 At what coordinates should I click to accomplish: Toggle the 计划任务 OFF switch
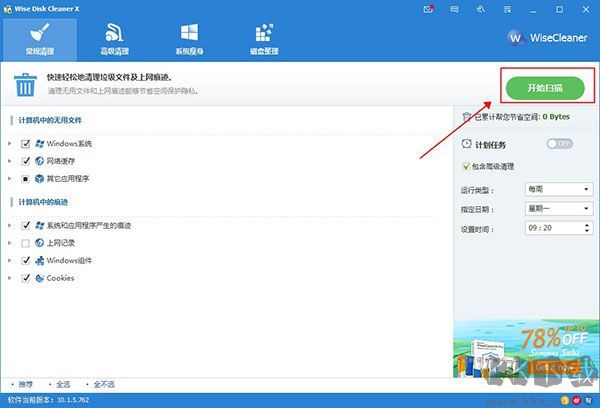[x=559, y=144]
